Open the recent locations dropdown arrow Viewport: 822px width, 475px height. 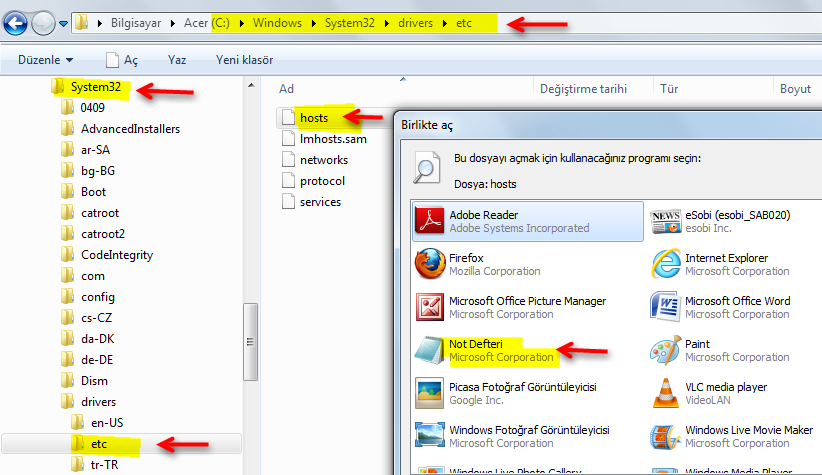[63, 24]
